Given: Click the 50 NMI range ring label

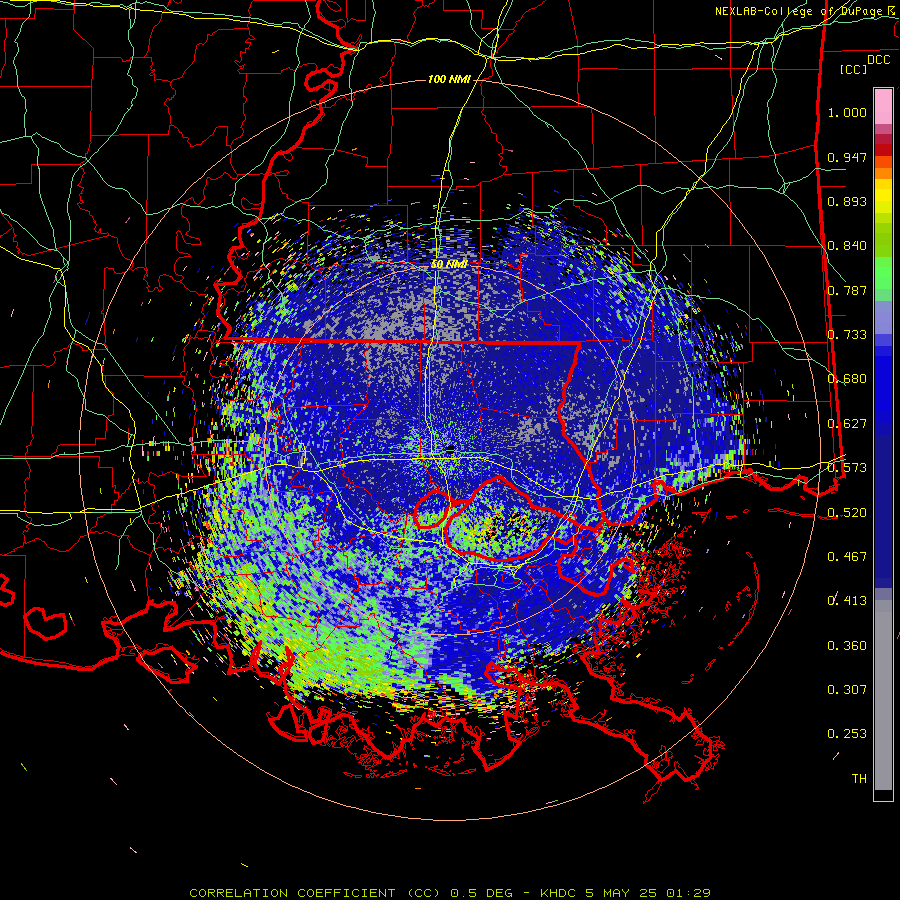Looking at the screenshot, I should 449,264.
